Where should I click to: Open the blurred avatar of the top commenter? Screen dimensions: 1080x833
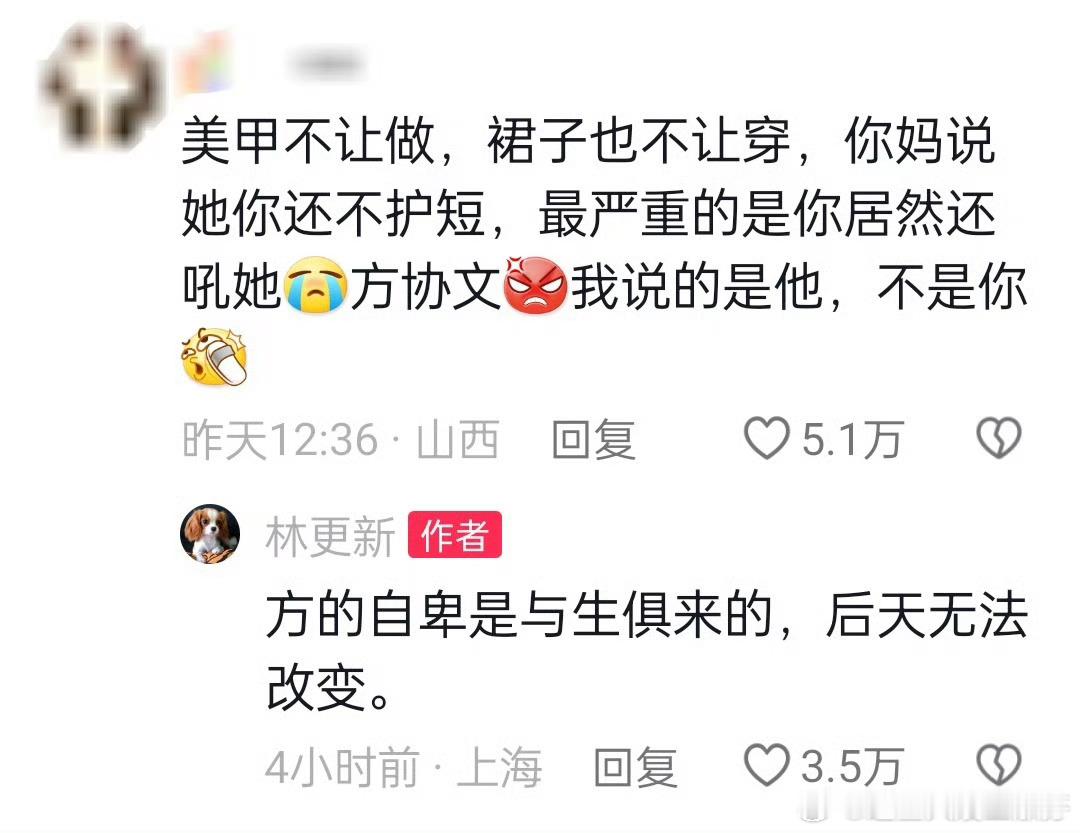point(102,84)
